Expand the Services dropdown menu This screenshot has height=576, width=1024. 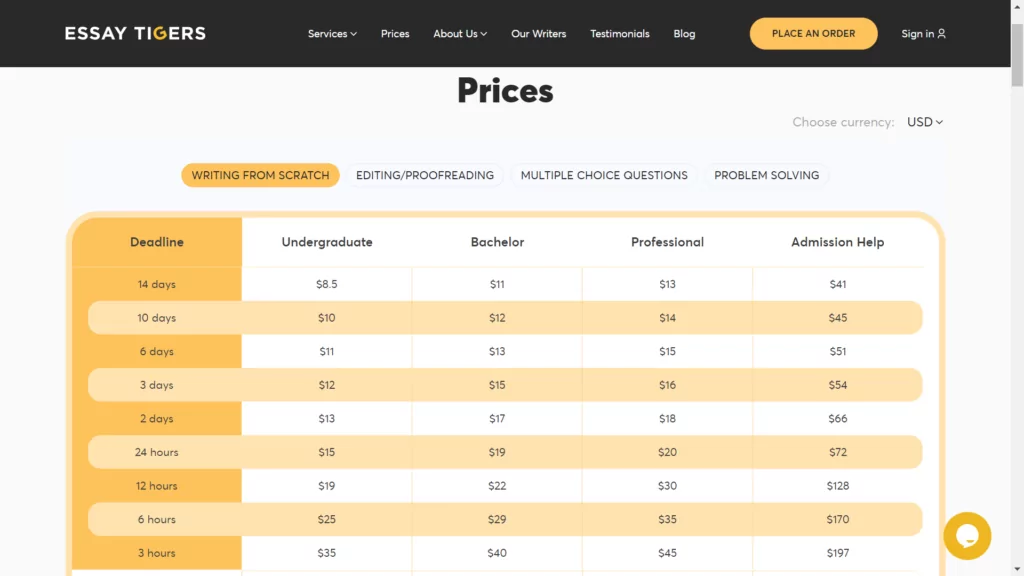[x=332, y=33]
